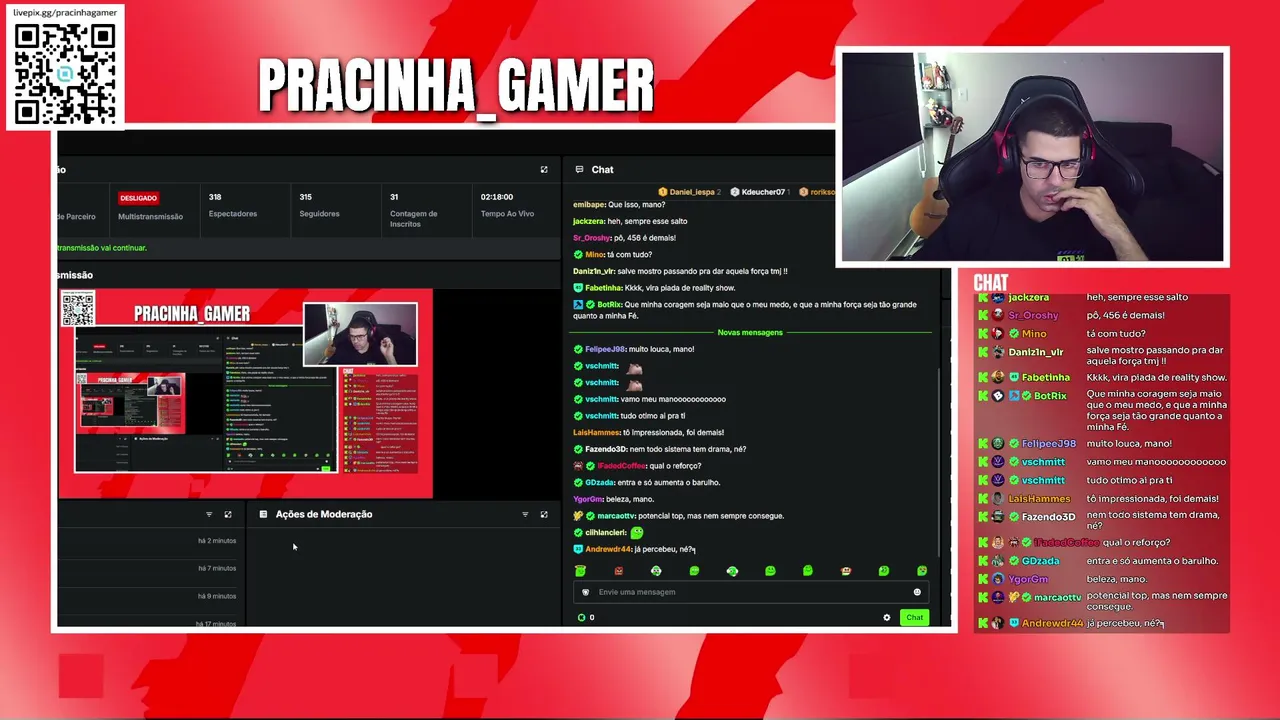Viewport: 1280px width, 720px height.
Task: Click username BotRix in dashboard chat
Action: [609, 305]
